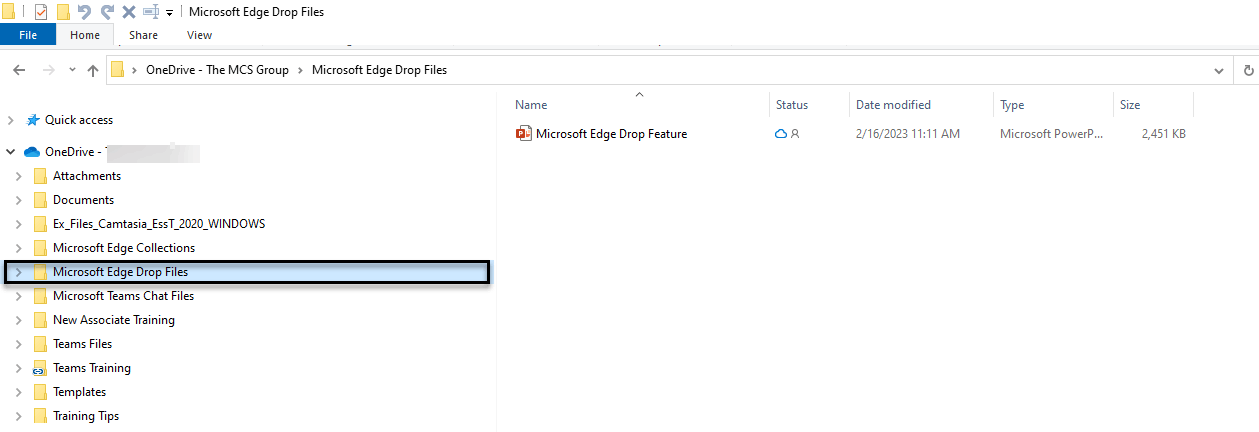This screenshot has height=432, width=1259.
Task: Select the Training Tips folder
Action: [86, 416]
